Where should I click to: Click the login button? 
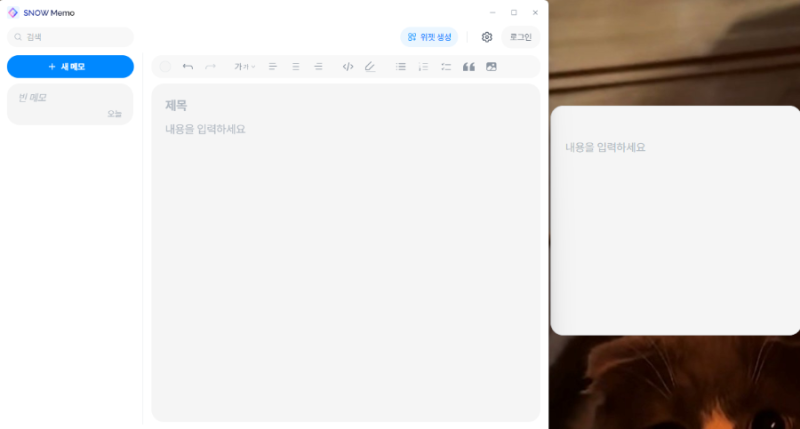pyautogui.click(x=520, y=37)
